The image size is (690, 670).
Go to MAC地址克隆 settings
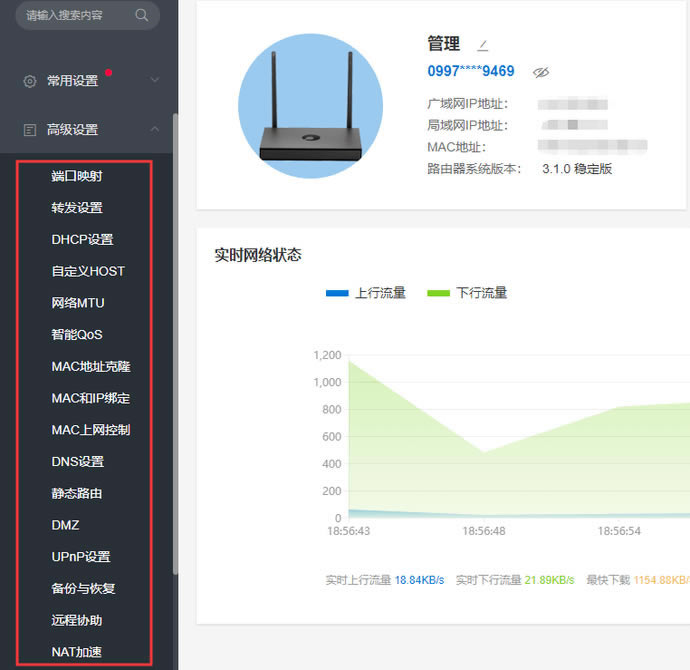coord(91,367)
